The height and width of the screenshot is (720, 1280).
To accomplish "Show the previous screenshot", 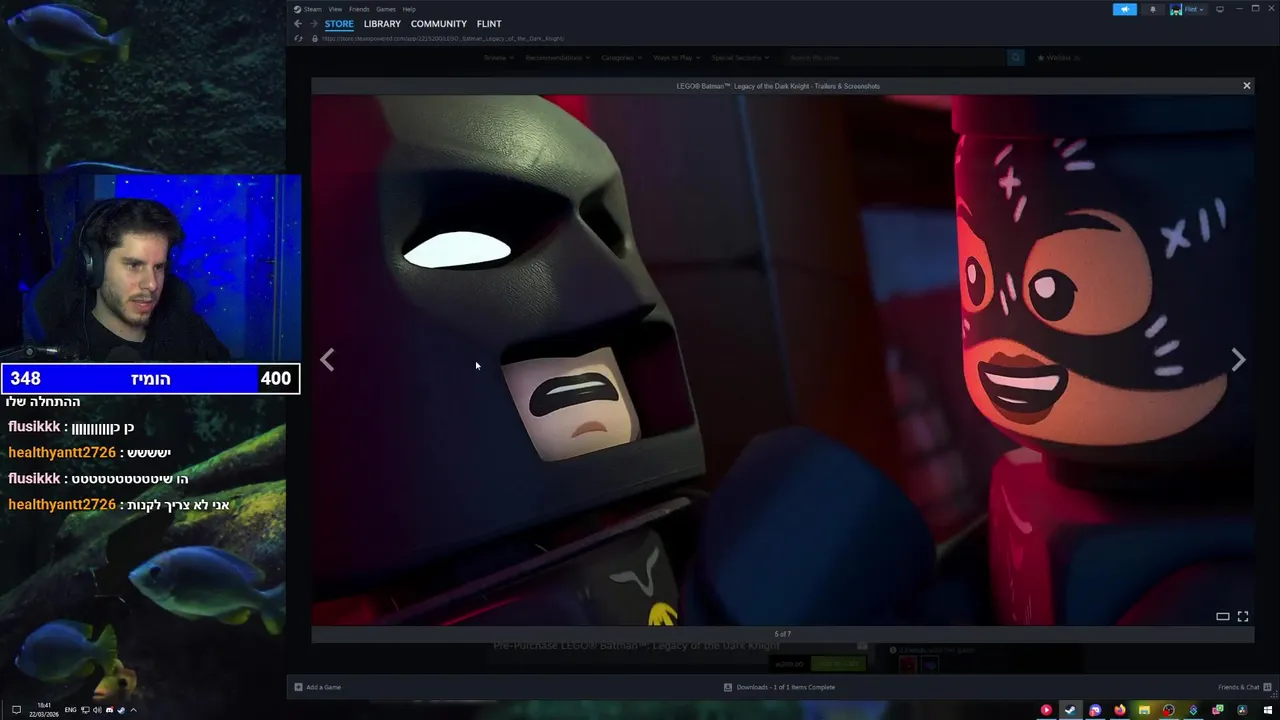I will [x=327, y=360].
